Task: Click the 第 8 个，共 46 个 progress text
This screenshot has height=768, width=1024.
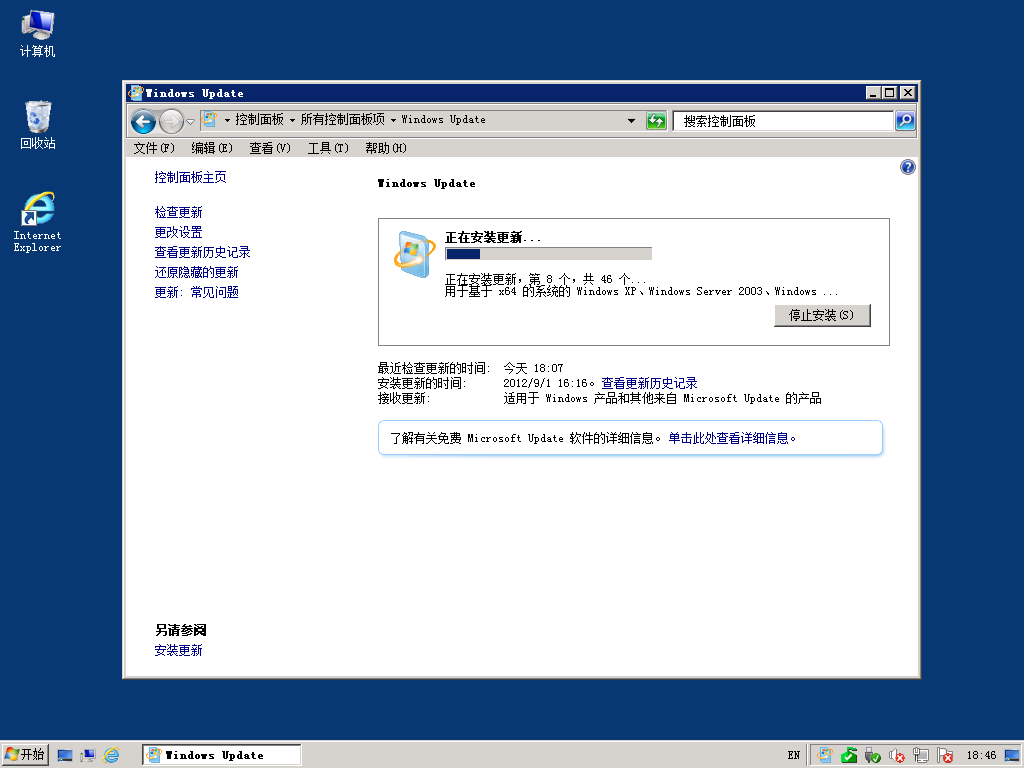Action: click(586, 279)
